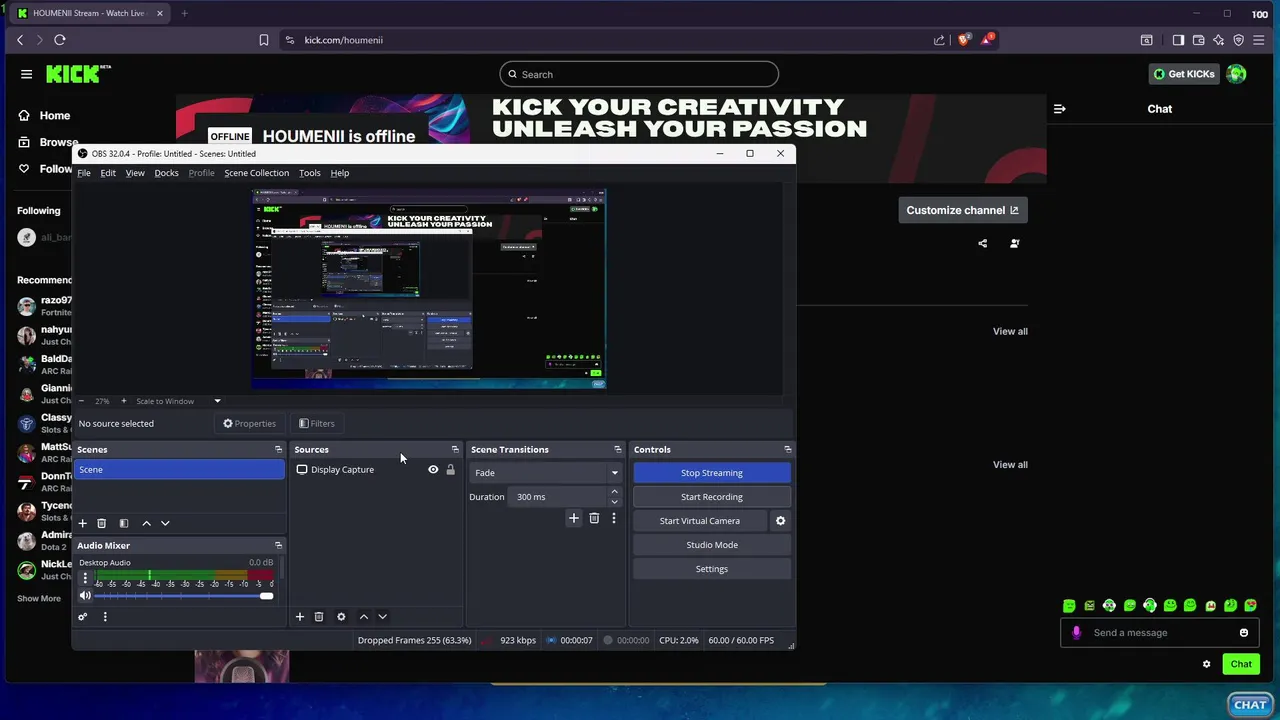Open OBS Tools menu
Image resolution: width=1280 pixels, height=720 pixels.
pos(310,173)
